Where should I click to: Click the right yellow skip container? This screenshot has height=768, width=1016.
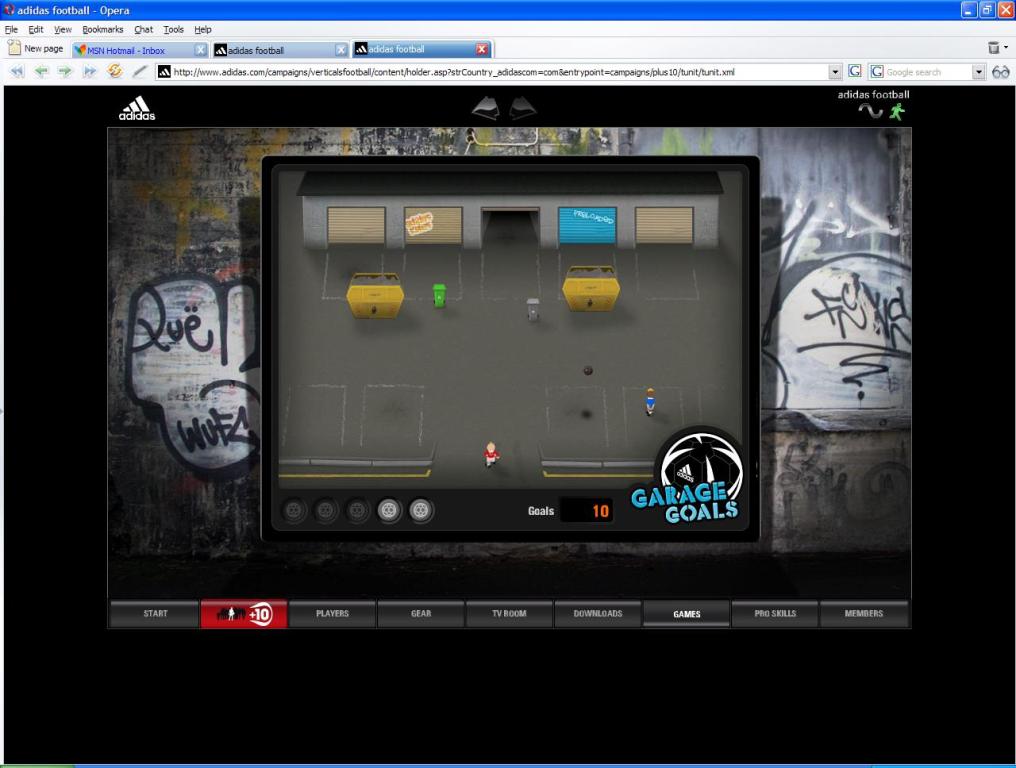click(590, 289)
